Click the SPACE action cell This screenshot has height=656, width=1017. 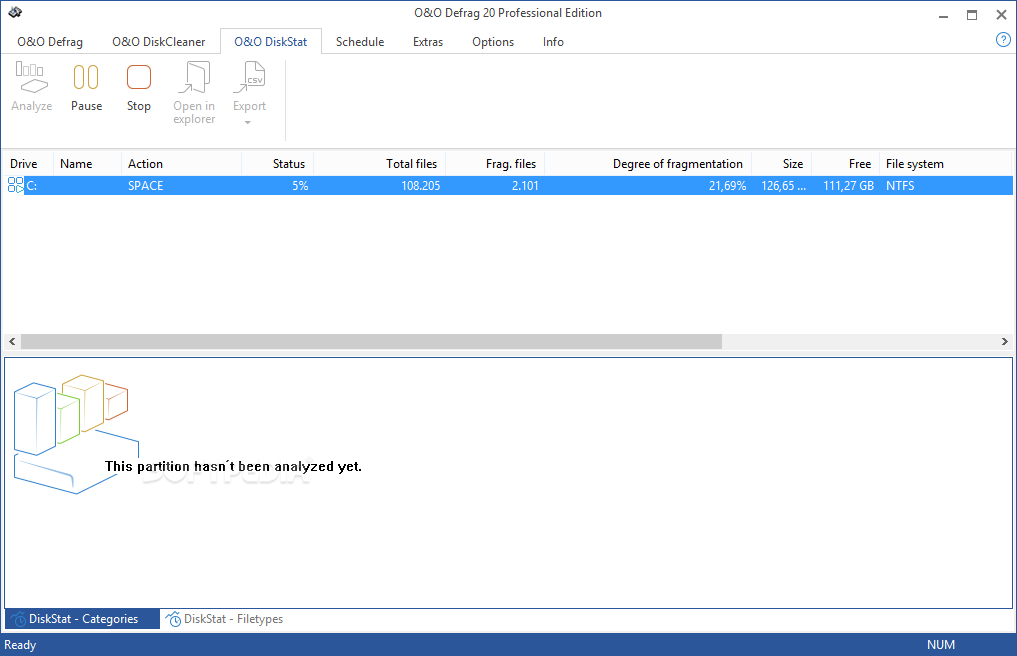click(x=146, y=186)
